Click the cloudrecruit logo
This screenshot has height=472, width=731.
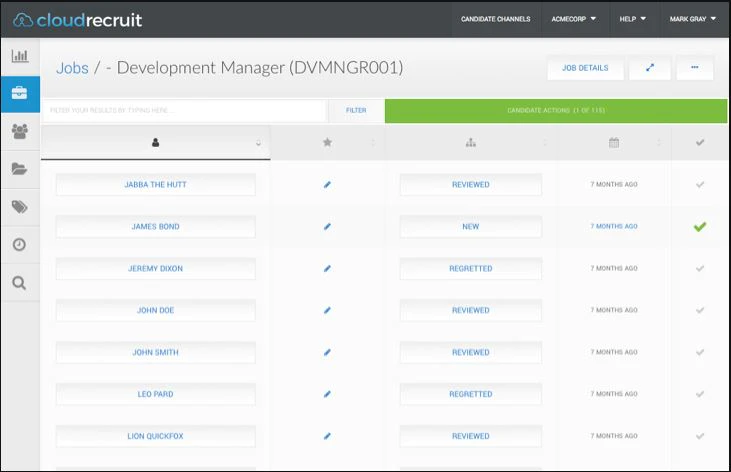pos(77,20)
